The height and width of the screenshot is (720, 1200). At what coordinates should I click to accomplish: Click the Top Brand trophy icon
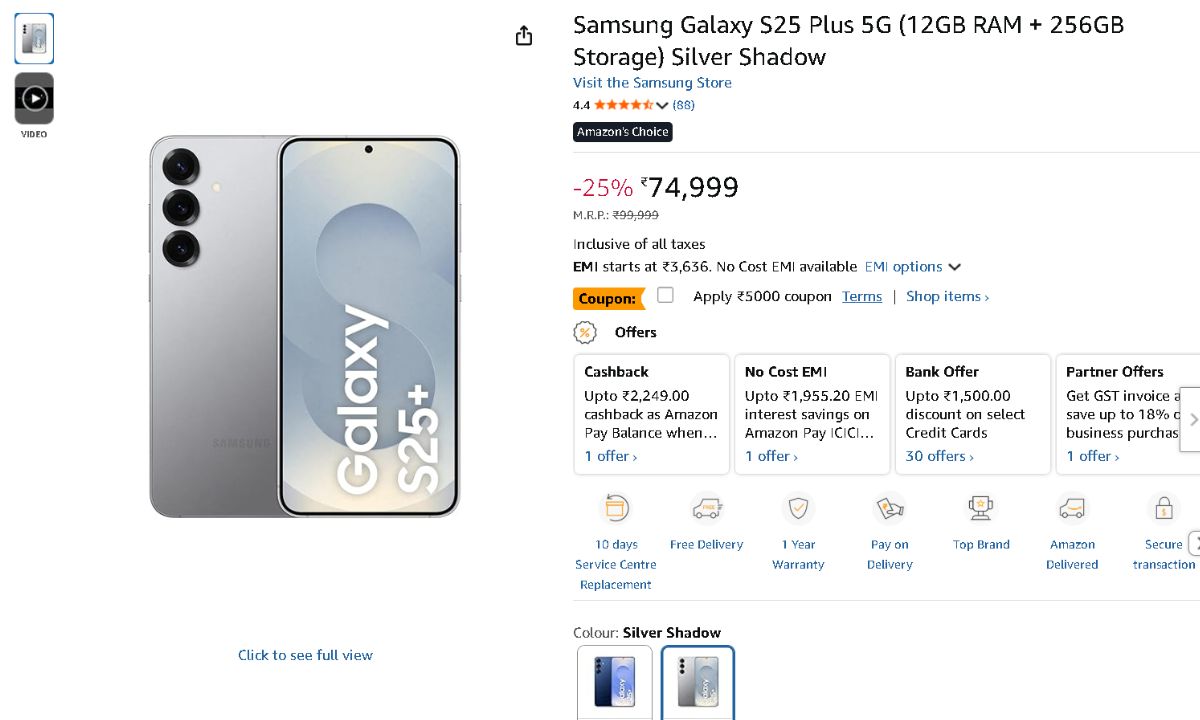click(x=981, y=509)
